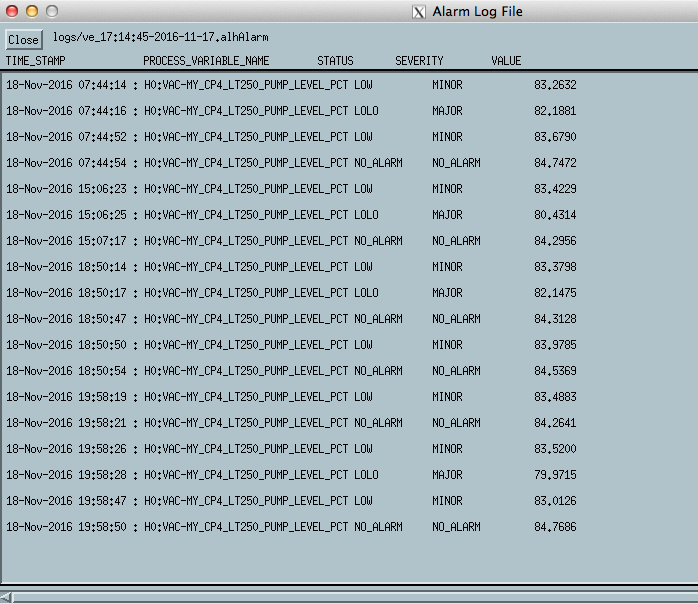Click the value 83.9785
Viewport: 698px width, 604px height.
555,345
